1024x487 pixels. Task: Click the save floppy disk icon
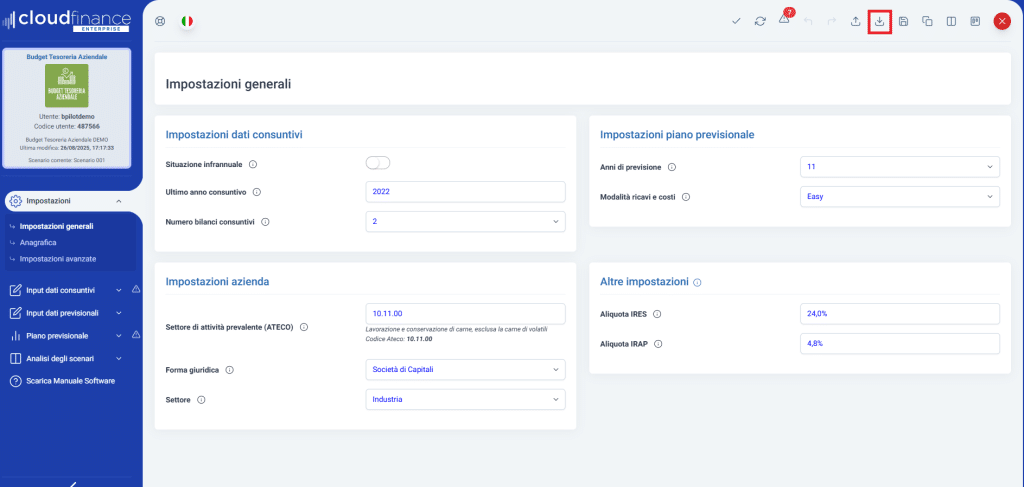904,22
